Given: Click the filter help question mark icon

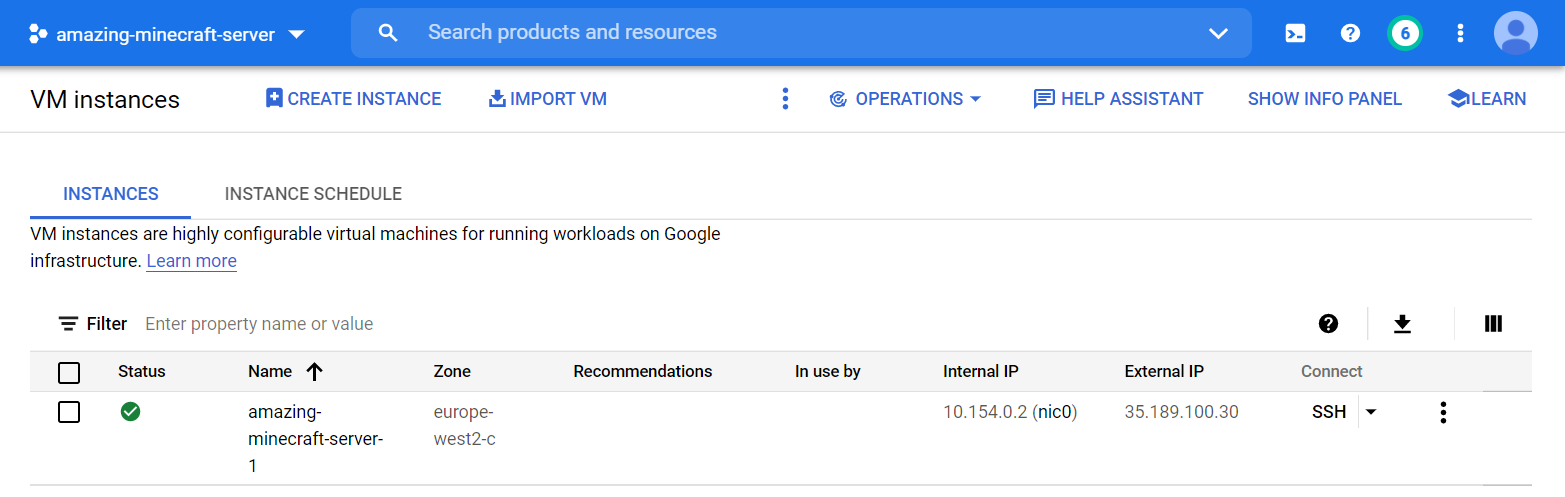Looking at the screenshot, I should [x=1328, y=324].
